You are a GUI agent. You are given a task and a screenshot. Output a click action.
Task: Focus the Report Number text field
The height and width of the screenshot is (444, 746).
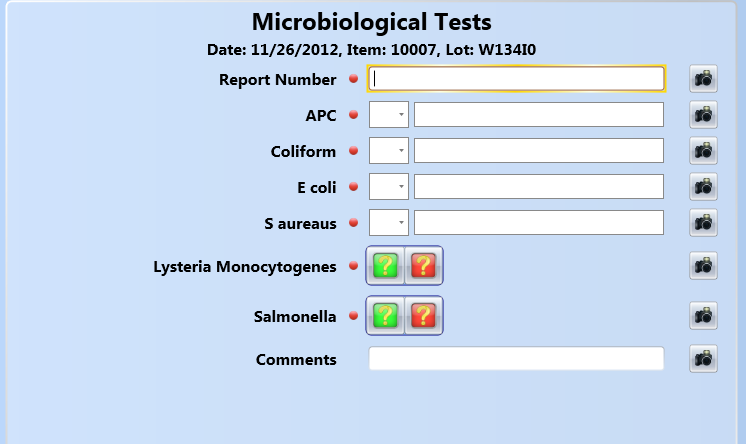coord(516,79)
